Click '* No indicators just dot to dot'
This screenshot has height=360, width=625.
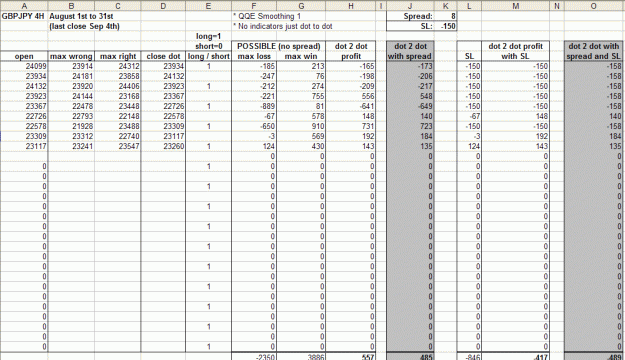(283, 26)
